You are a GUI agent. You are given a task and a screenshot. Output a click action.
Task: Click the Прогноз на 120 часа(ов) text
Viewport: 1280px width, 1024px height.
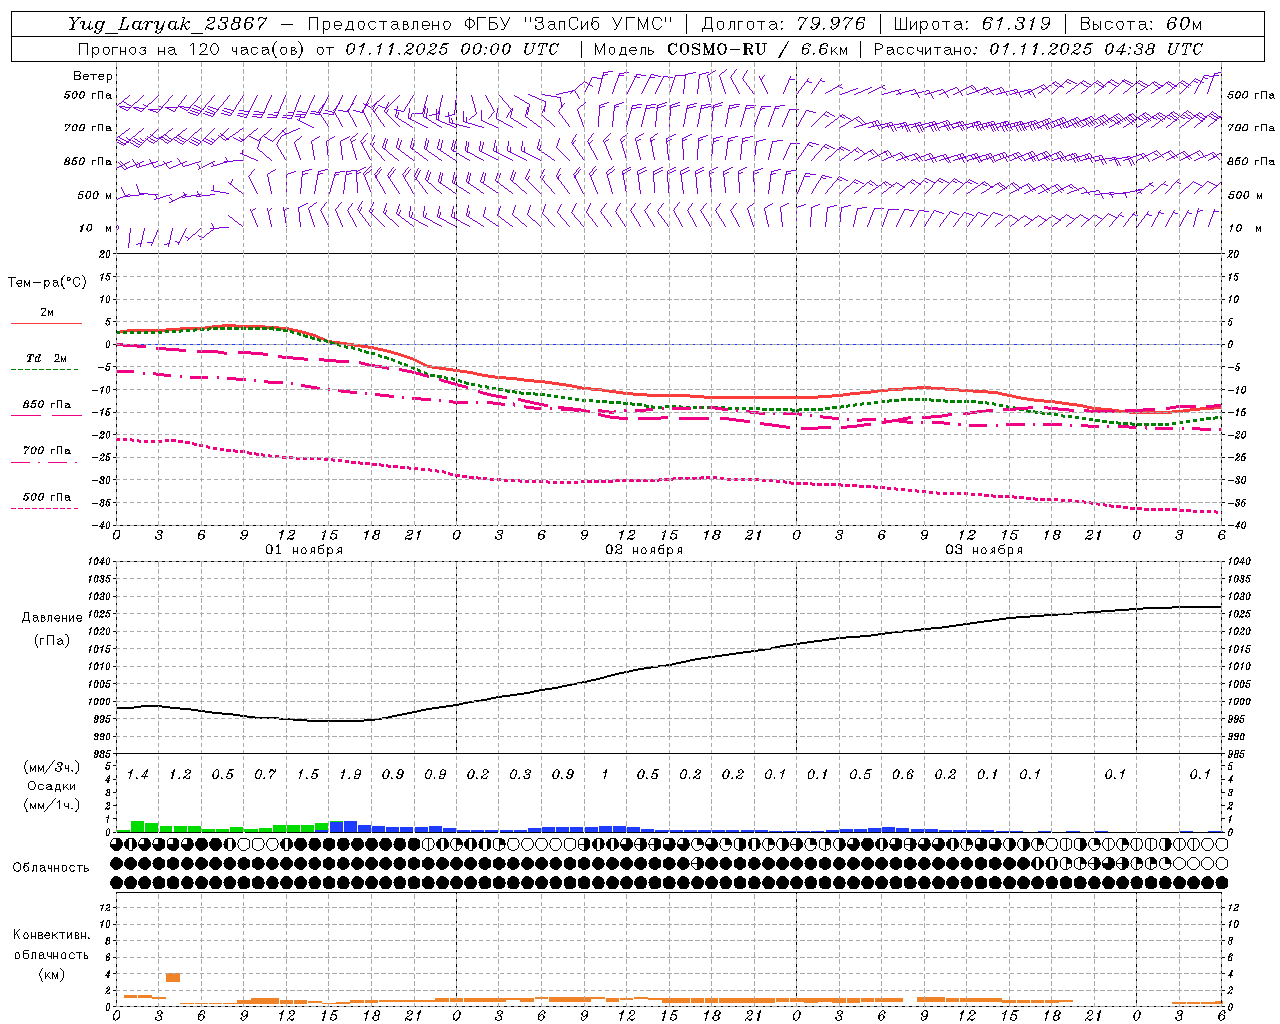click(x=190, y=49)
